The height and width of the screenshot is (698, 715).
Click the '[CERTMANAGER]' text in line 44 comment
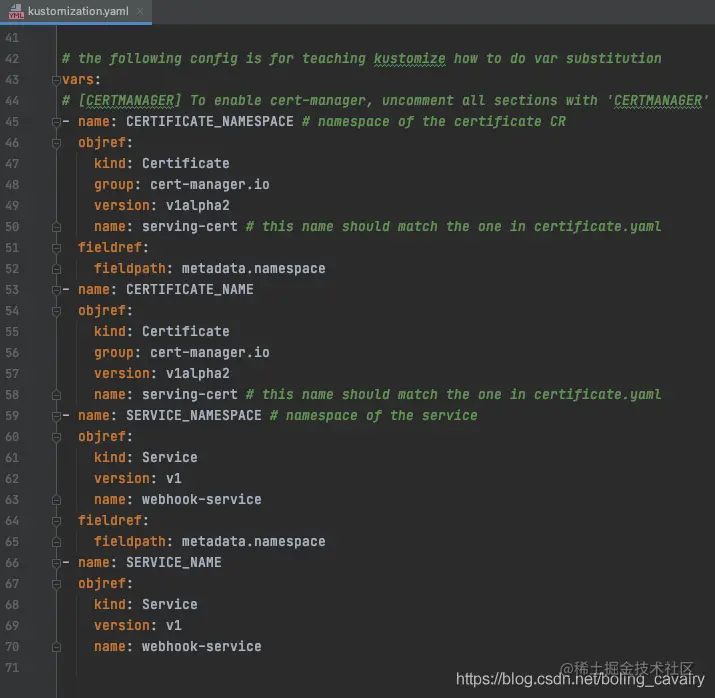pos(130,101)
